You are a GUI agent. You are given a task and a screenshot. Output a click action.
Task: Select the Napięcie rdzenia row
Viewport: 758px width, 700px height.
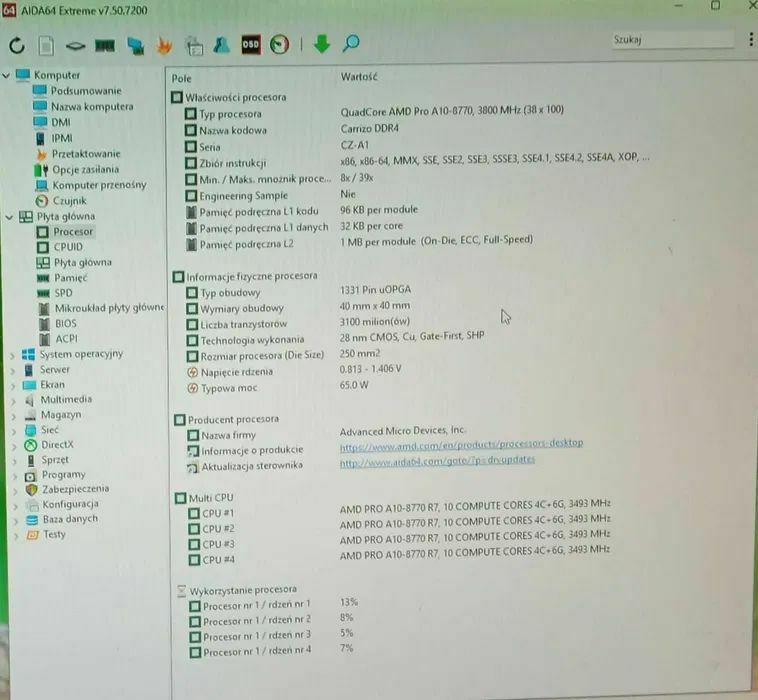coord(294,371)
